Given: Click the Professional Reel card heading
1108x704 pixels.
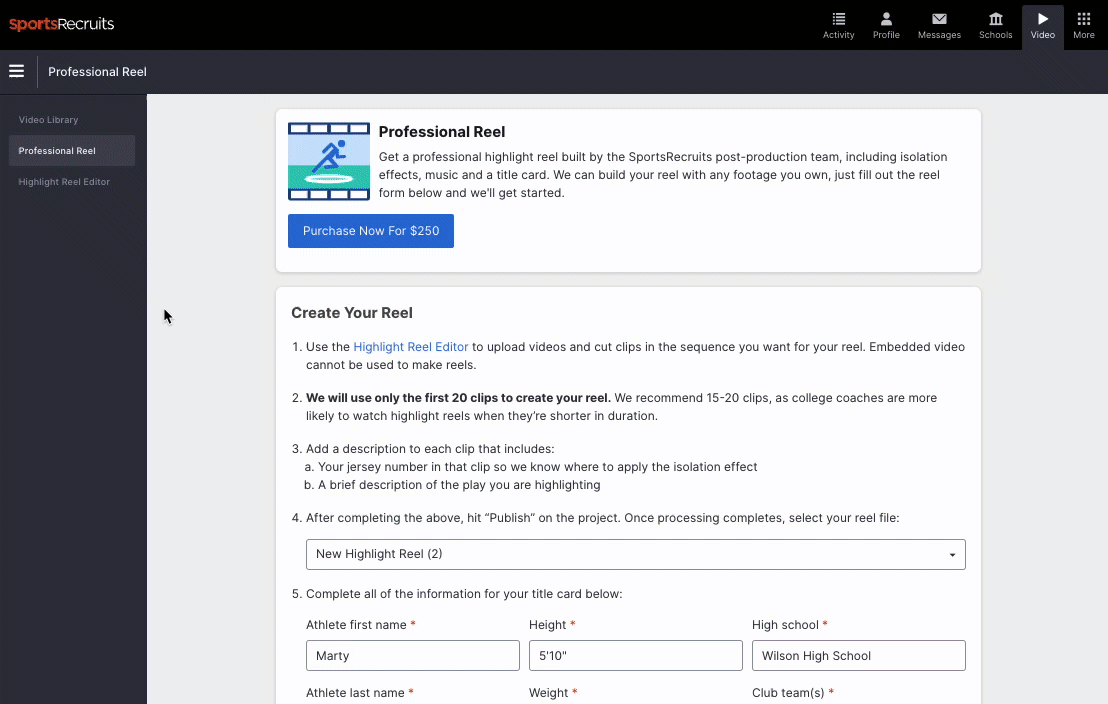Looking at the screenshot, I should click(442, 132).
